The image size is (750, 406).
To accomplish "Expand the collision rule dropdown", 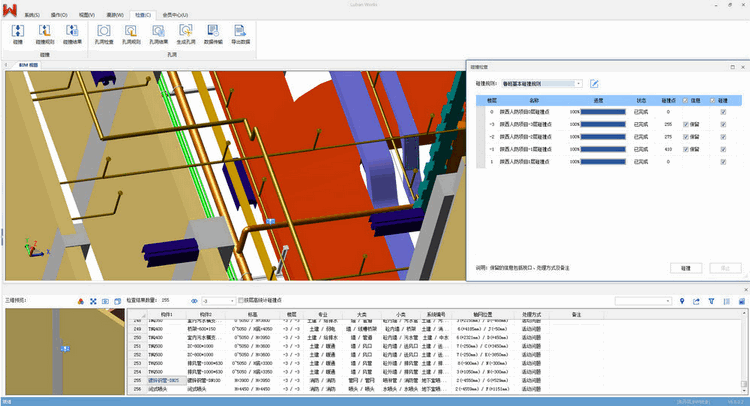I will pyautogui.click(x=577, y=83).
